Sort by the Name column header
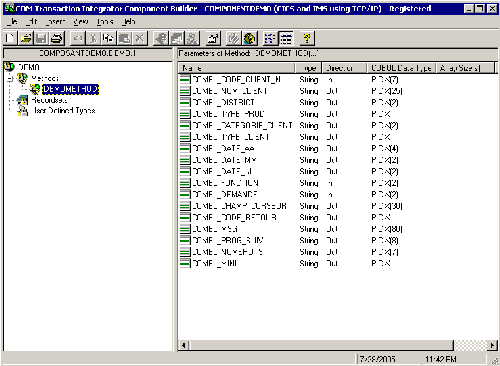This screenshot has width=500, height=366. 236,68
